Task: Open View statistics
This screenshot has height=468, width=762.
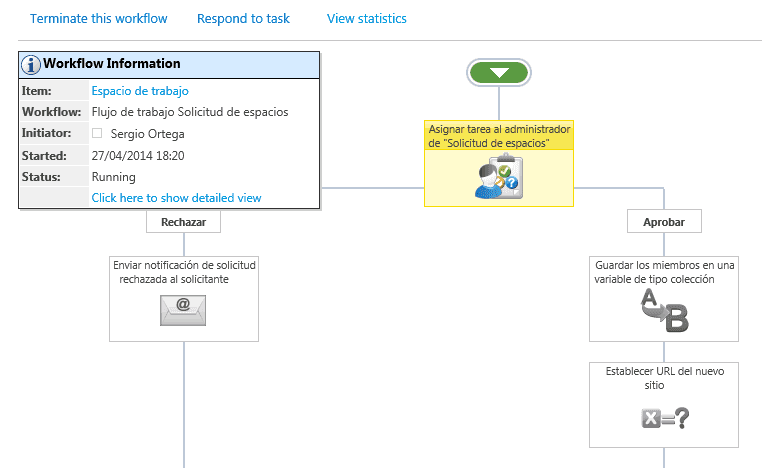Action: click(366, 18)
